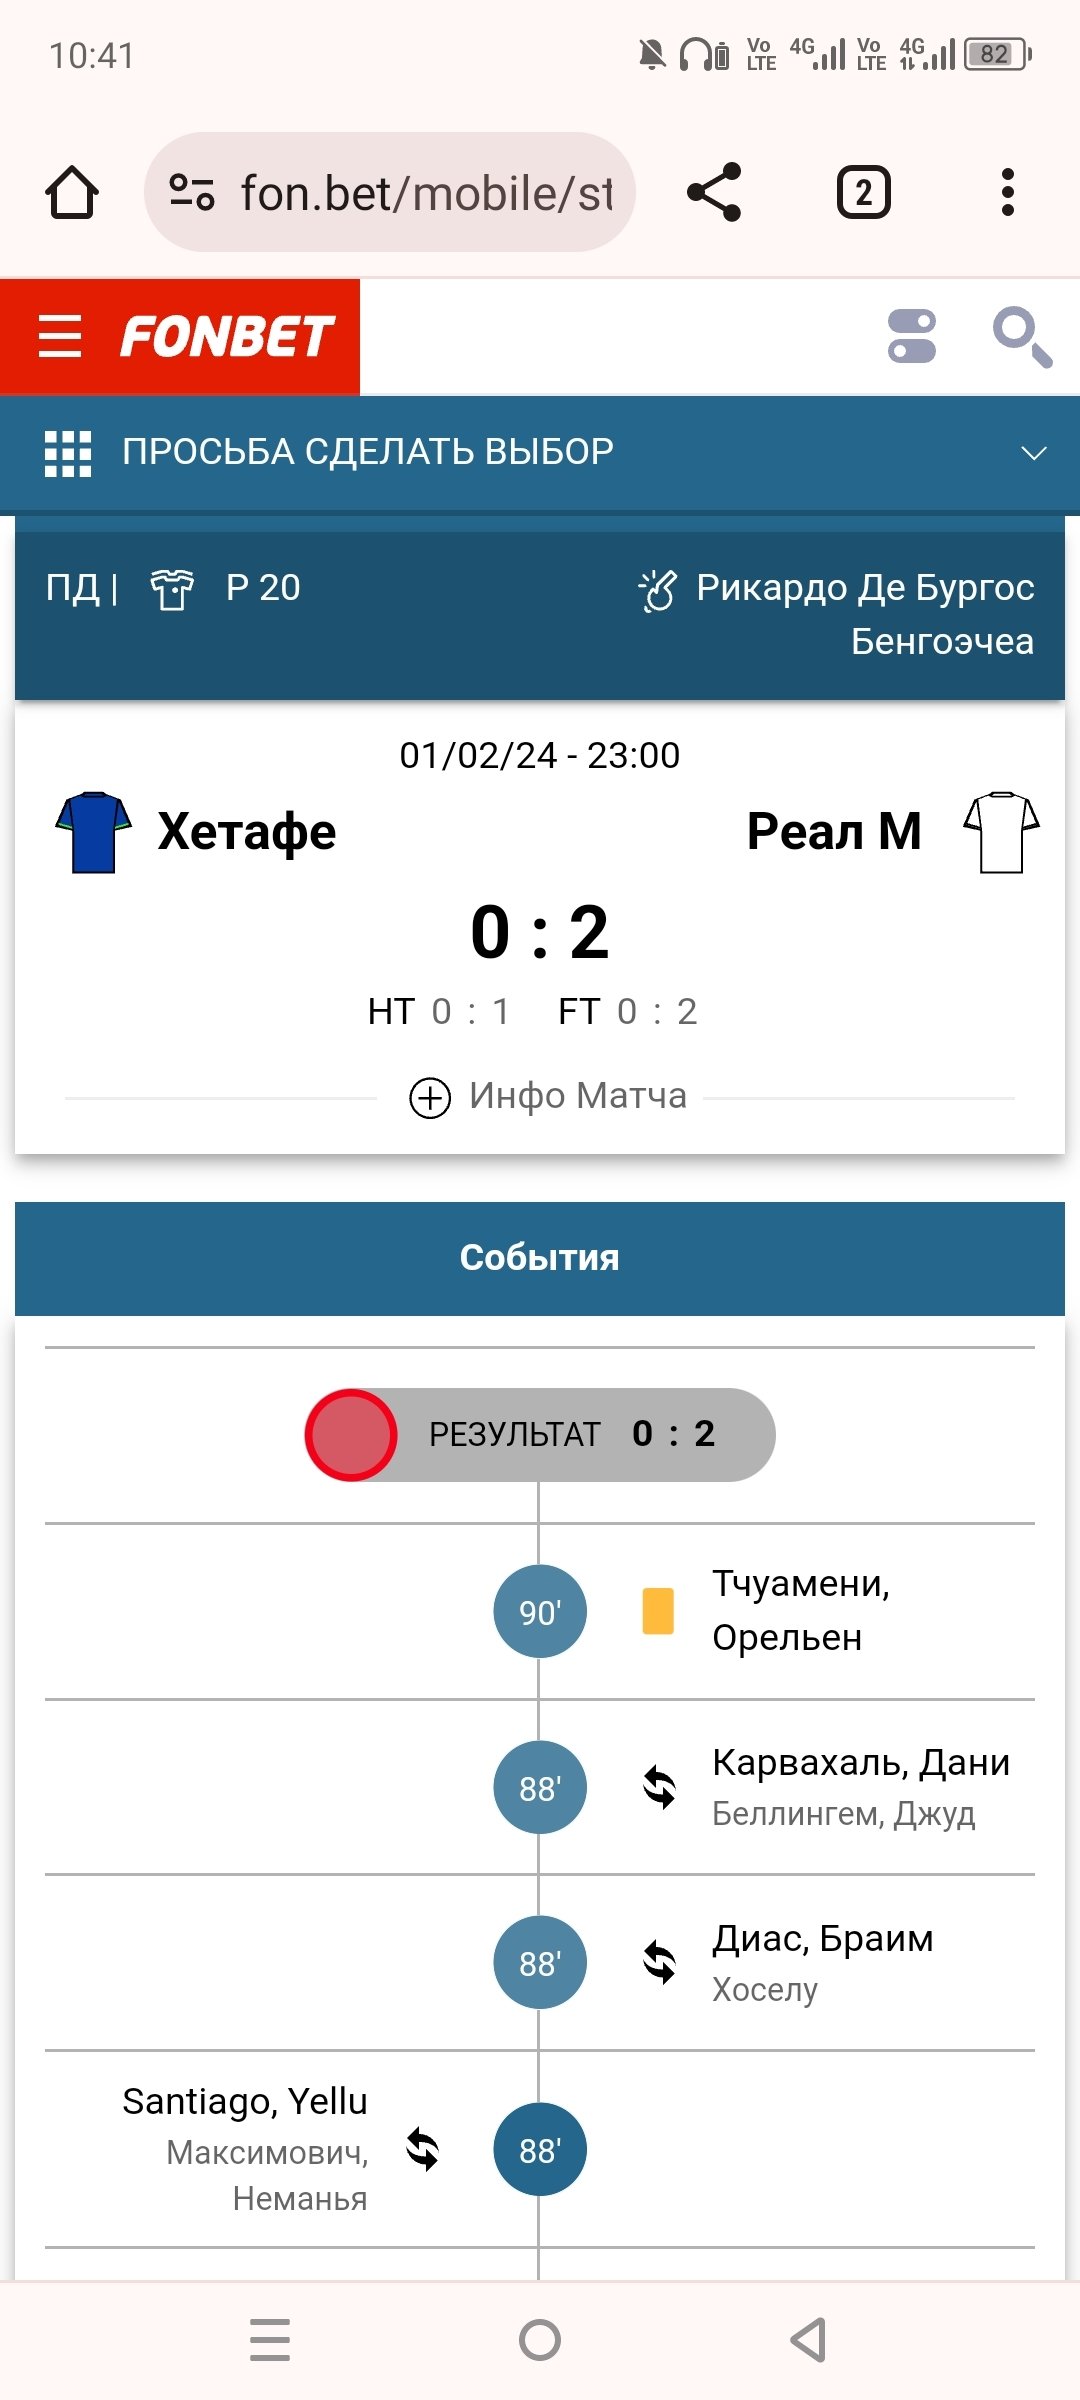Viewport: 1080px width, 2400px height.
Task: Toggle the view switch icon in header
Action: [x=912, y=336]
